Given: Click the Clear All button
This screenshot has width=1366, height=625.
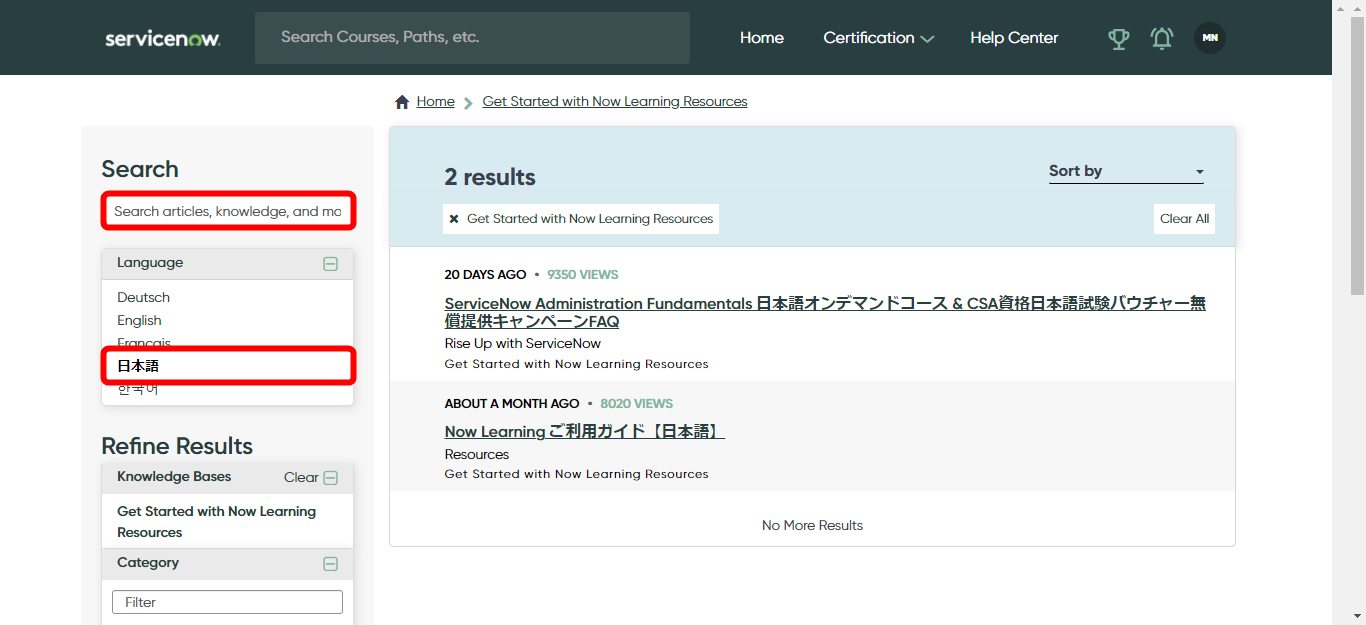Looking at the screenshot, I should point(1184,218).
